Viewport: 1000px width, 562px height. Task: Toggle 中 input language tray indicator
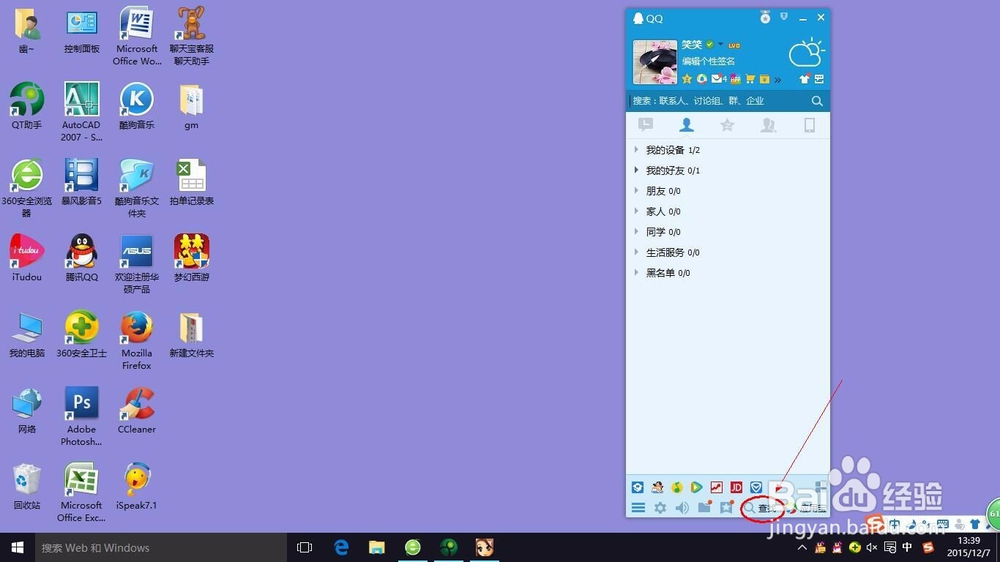[x=907, y=547]
